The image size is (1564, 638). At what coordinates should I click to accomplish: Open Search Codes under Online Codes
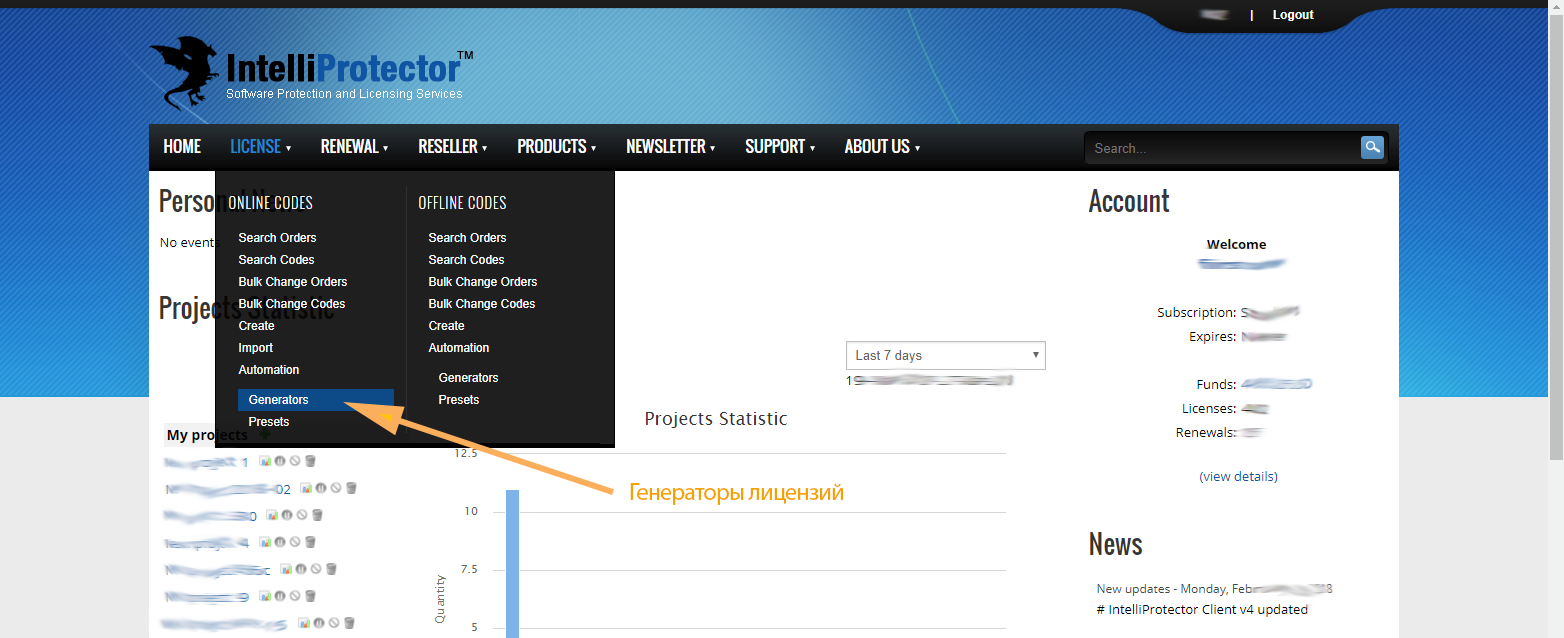(276, 260)
